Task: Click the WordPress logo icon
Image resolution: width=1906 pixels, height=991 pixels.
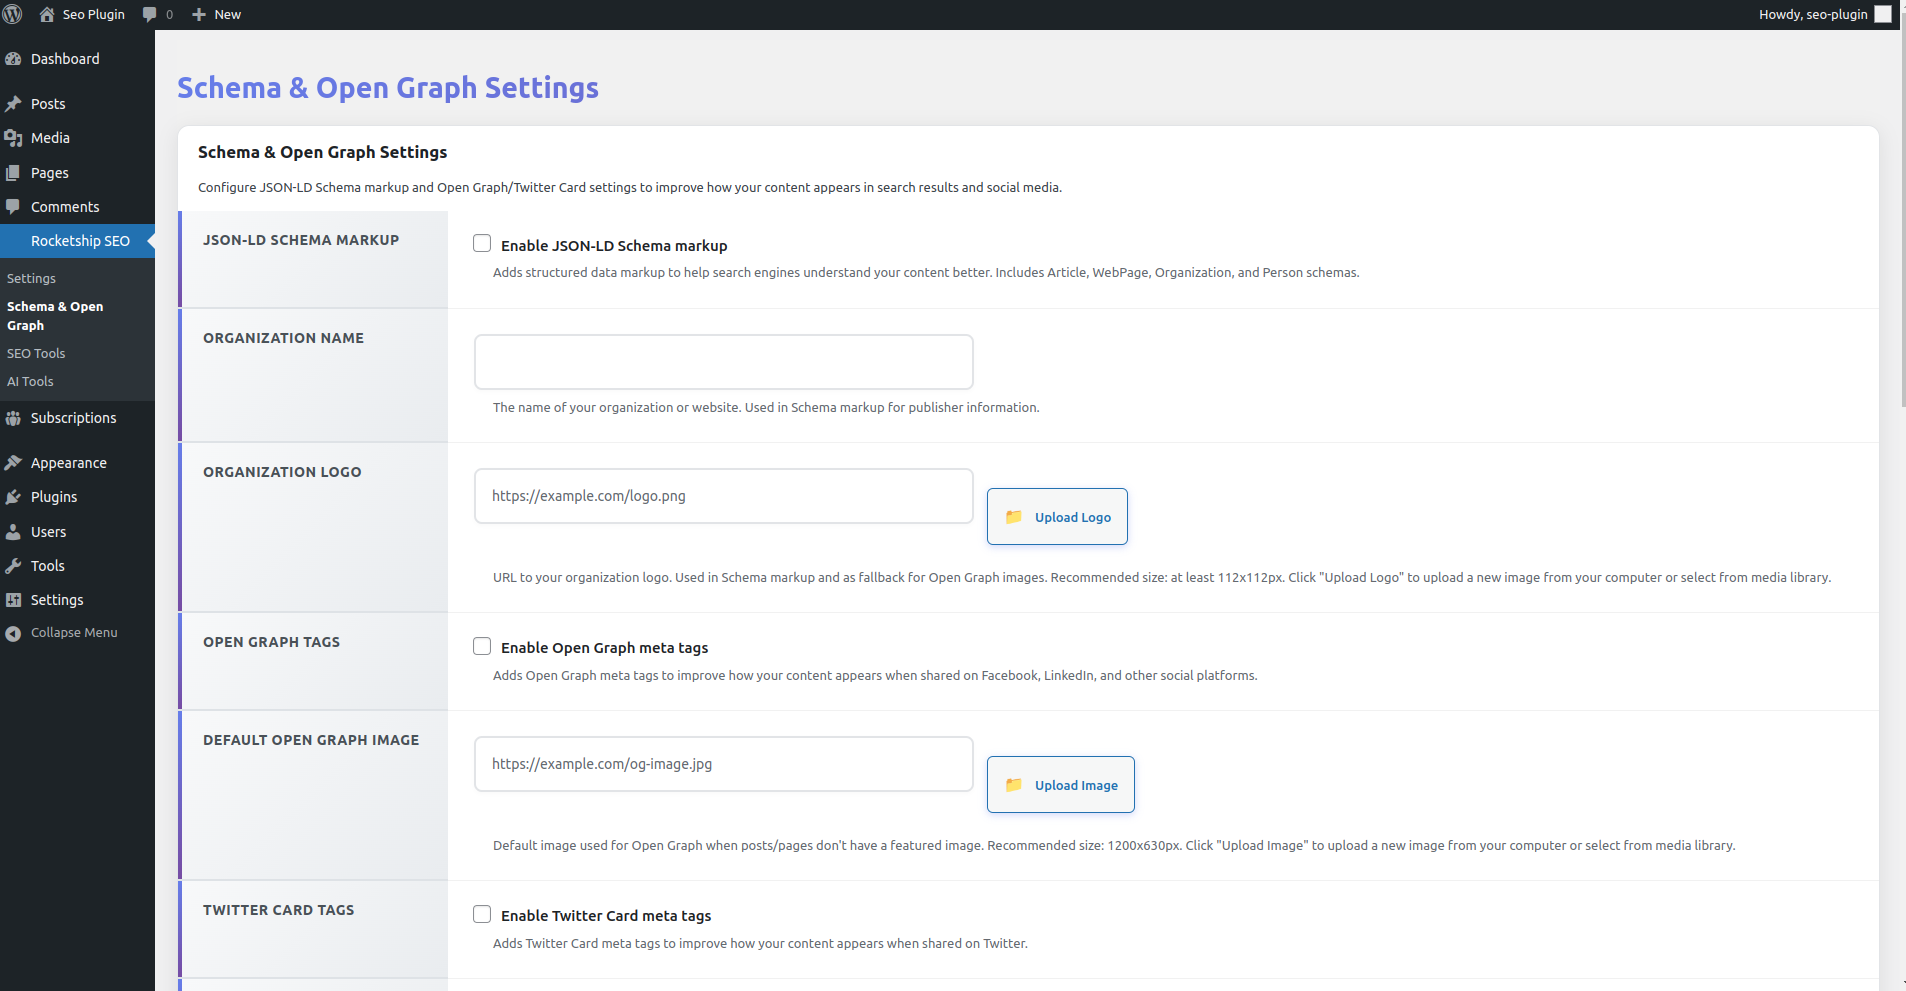Action: pos(13,14)
